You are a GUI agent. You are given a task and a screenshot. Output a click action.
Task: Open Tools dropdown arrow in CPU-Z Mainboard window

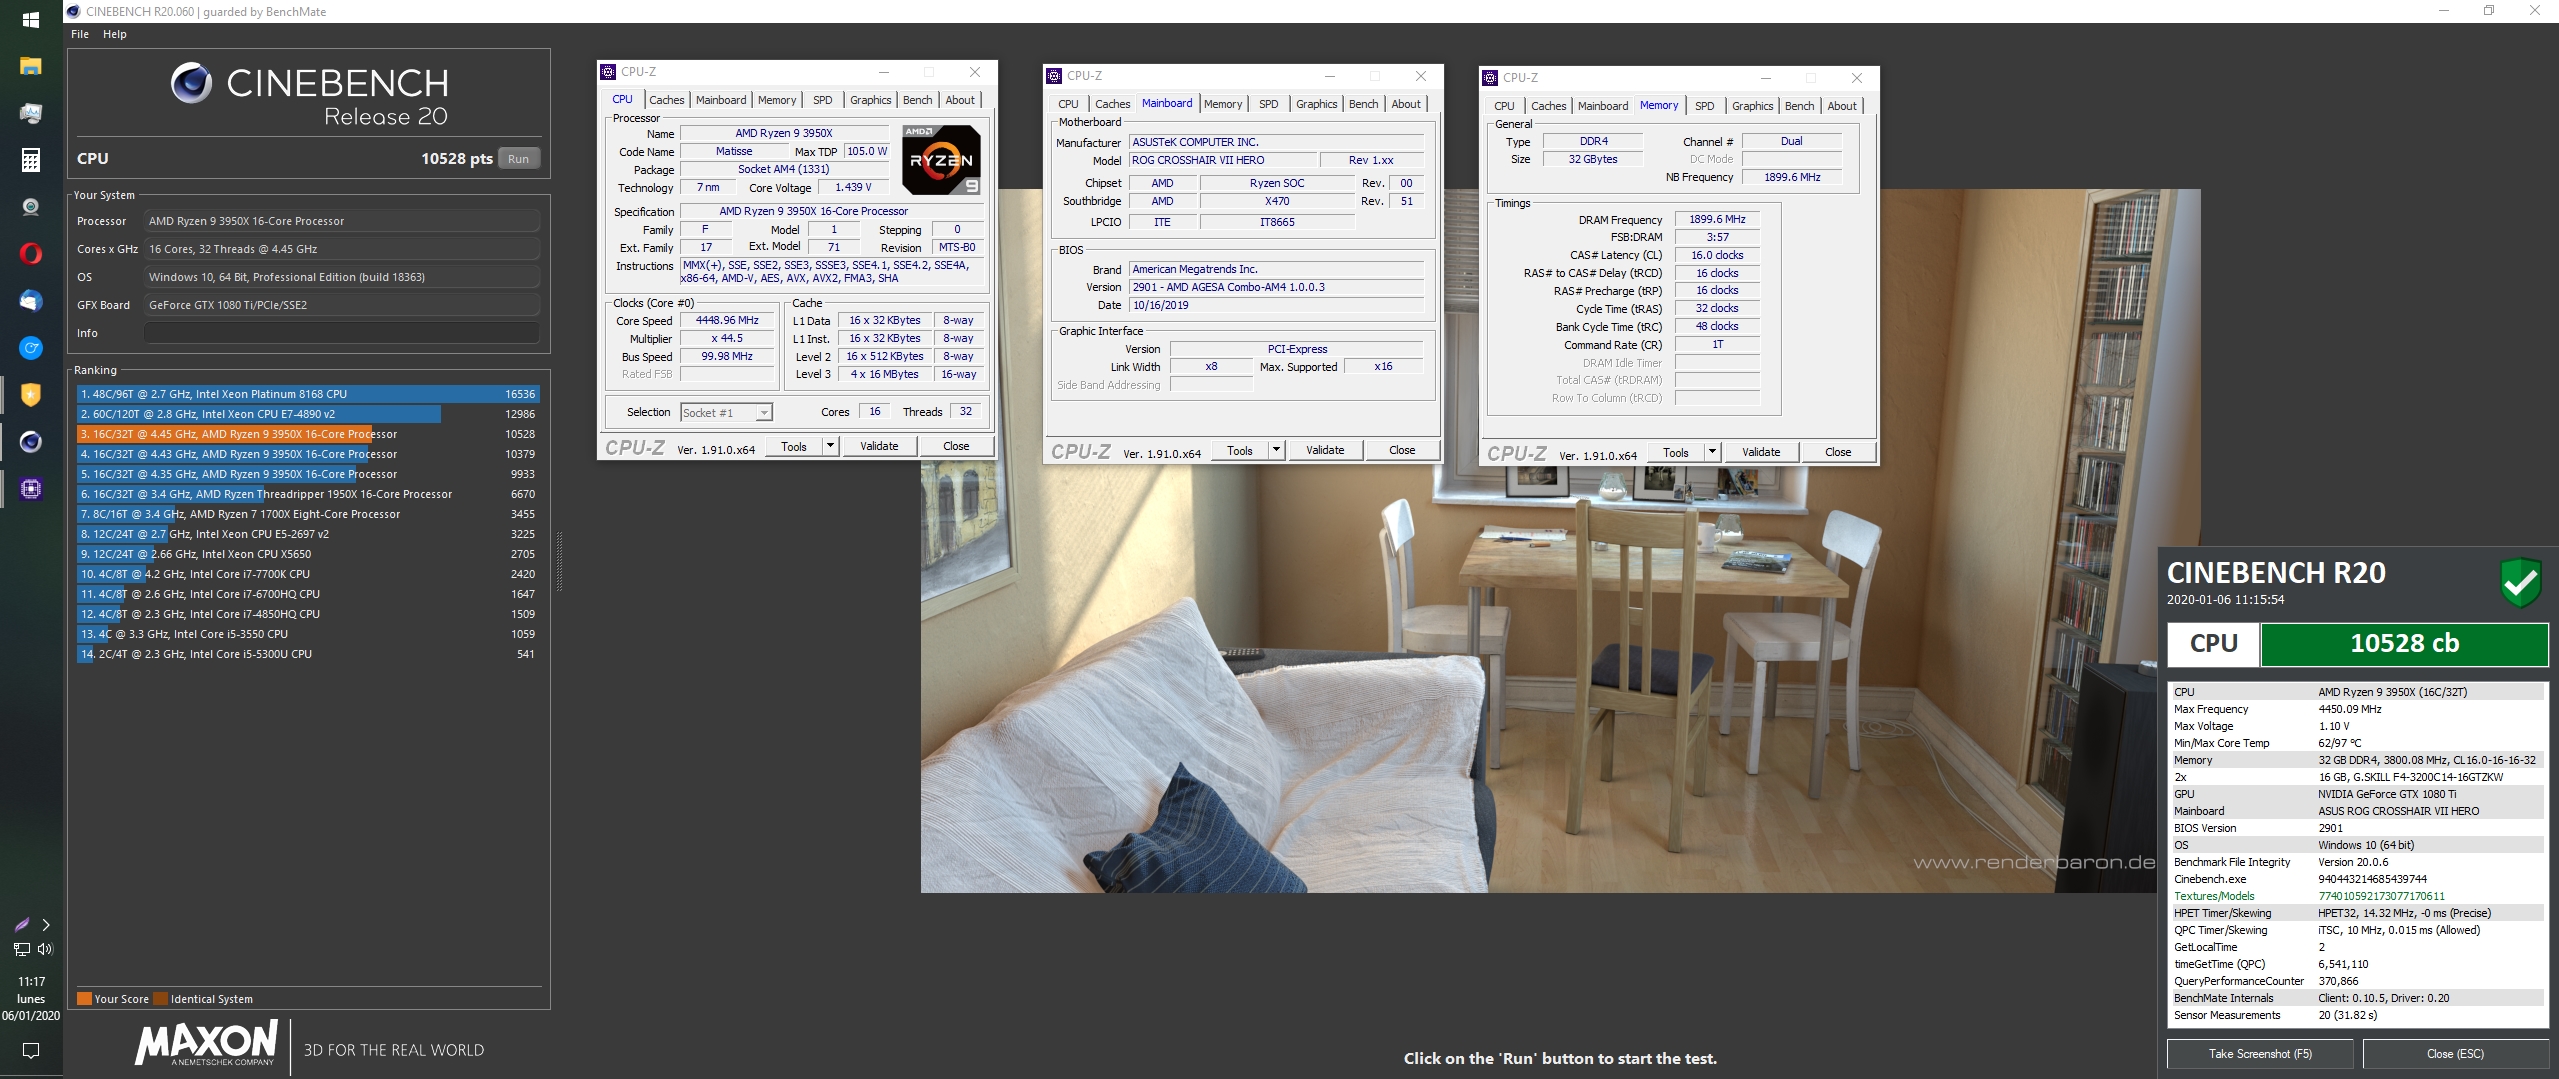(1276, 450)
